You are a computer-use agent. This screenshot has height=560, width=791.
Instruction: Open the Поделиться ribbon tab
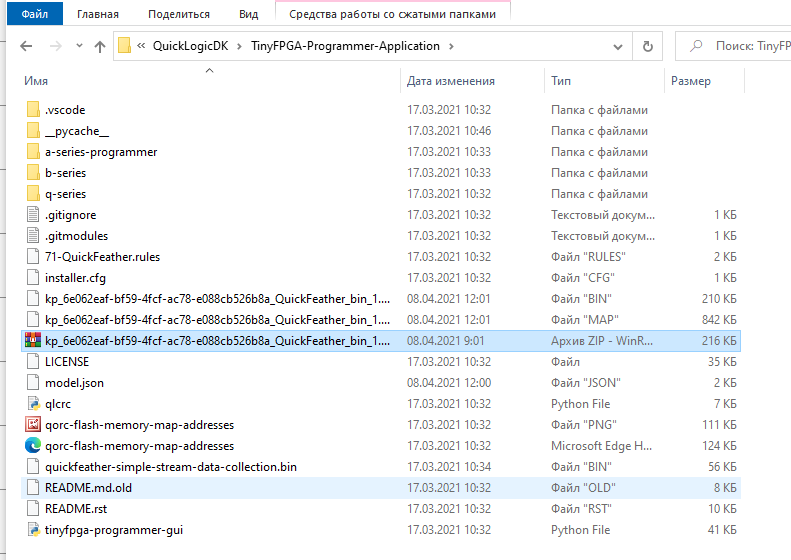pos(179,14)
